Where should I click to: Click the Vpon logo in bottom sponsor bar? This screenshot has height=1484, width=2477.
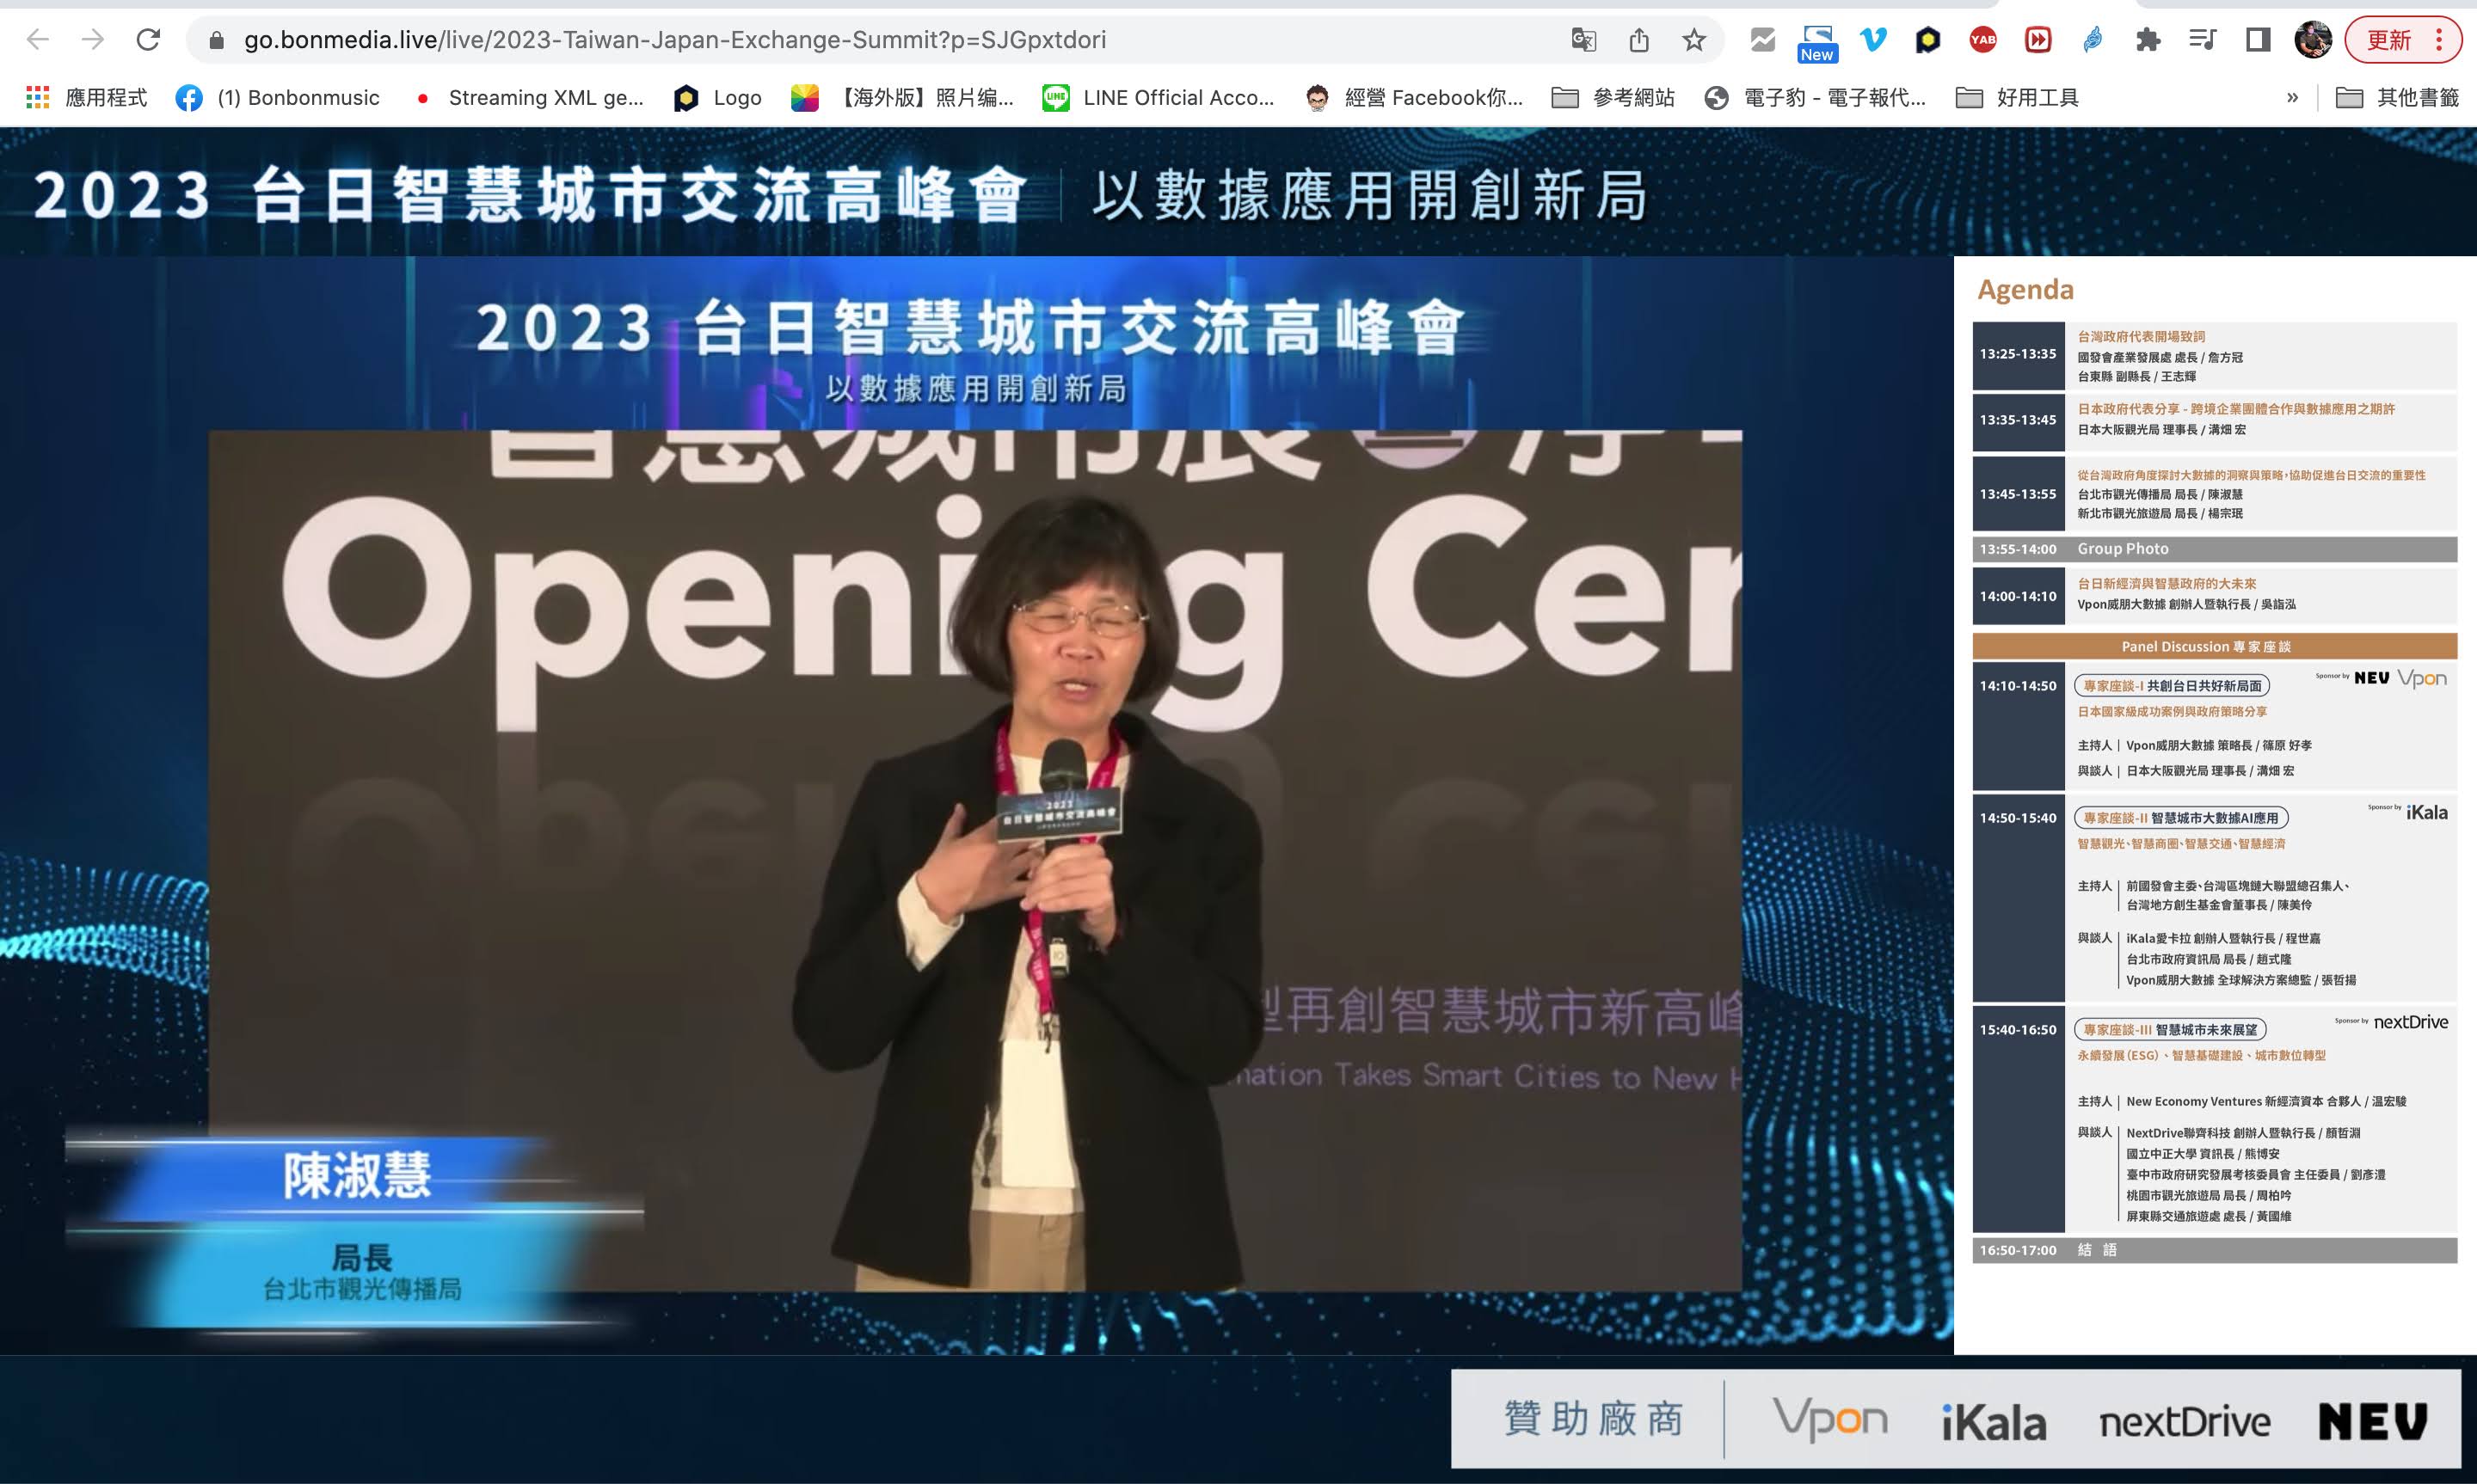coord(1829,1420)
